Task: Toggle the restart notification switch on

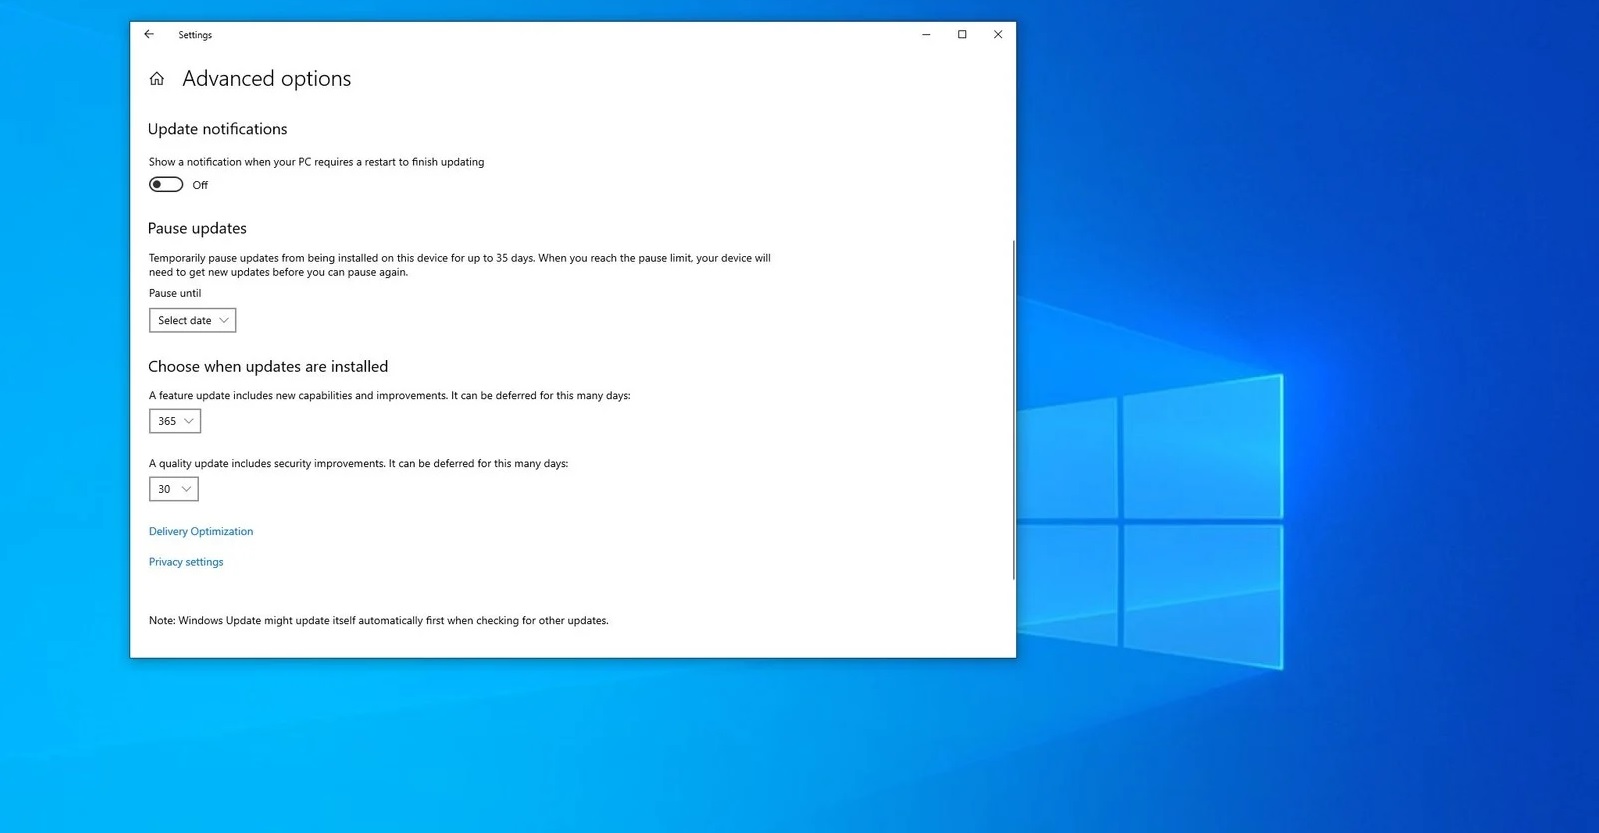Action: pos(166,184)
